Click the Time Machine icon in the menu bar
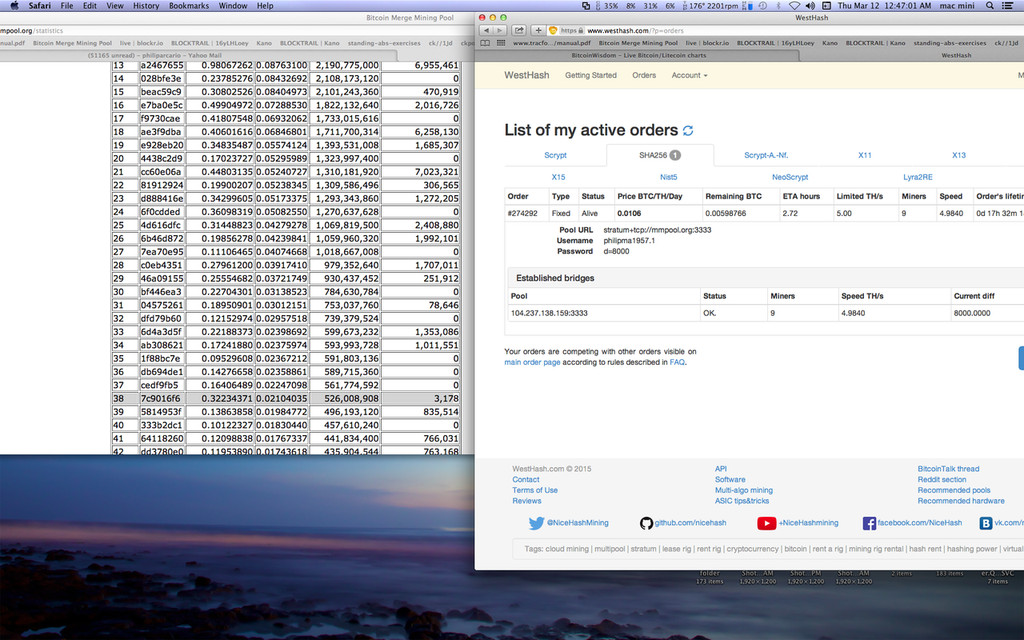Image resolution: width=1024 pixels, height=640 pixels. tap(763, 5)
